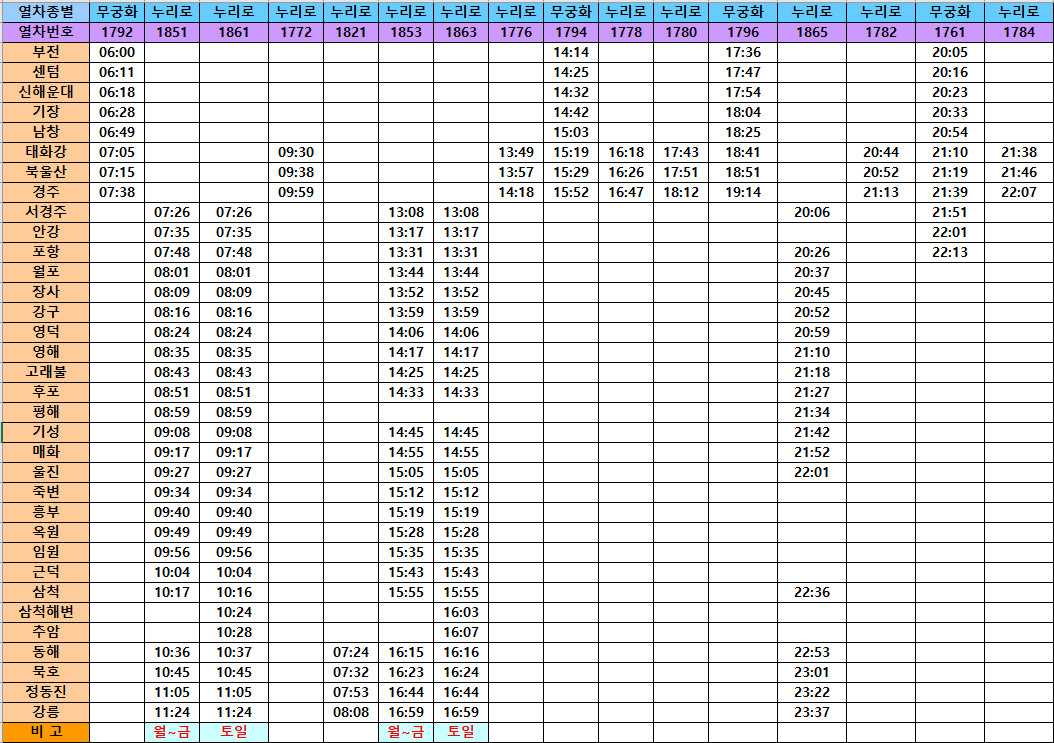1054x743 pixels.
Task: Click train number 1780
Action: pos(681,32)
